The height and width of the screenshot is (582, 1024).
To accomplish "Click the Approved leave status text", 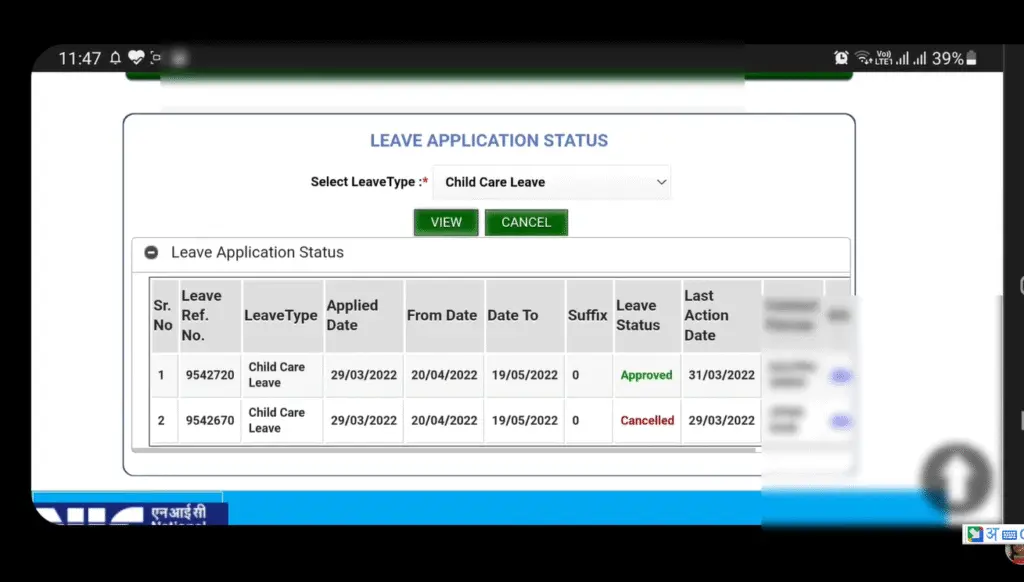I will [x=646, y=376].
